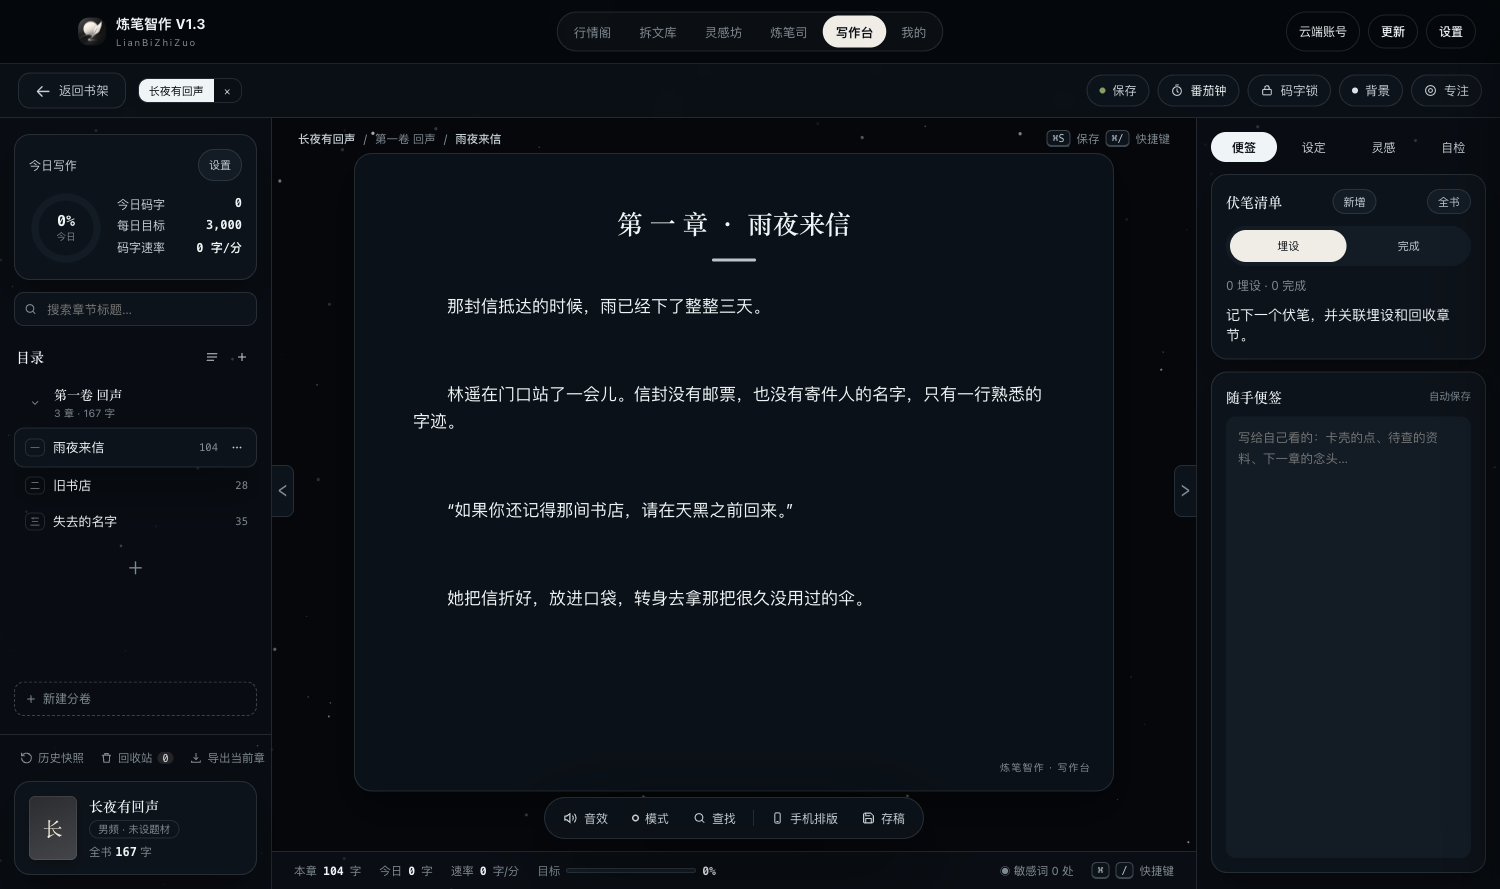The image size is (1500, 889).
Task: Click the circular 0% daily progress ring
Action: point(66,227)
